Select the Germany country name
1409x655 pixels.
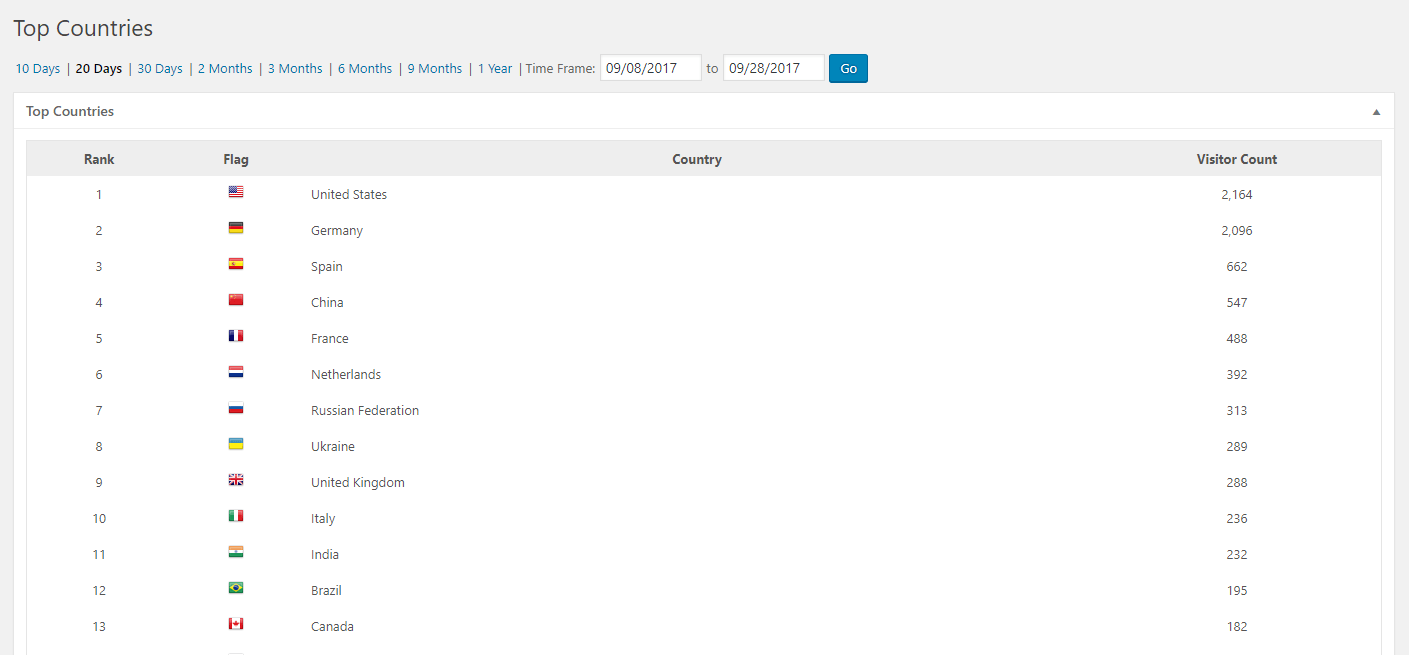[337, 231]
